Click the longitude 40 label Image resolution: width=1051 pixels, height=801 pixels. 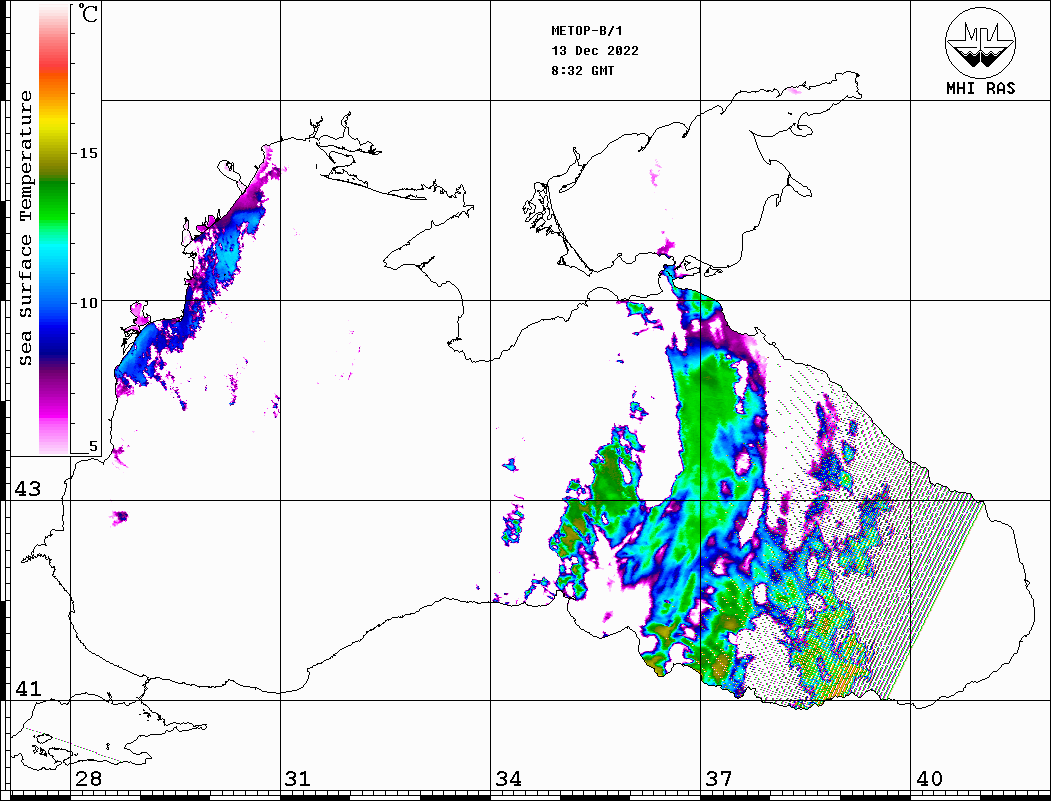[x=928, y=779]
